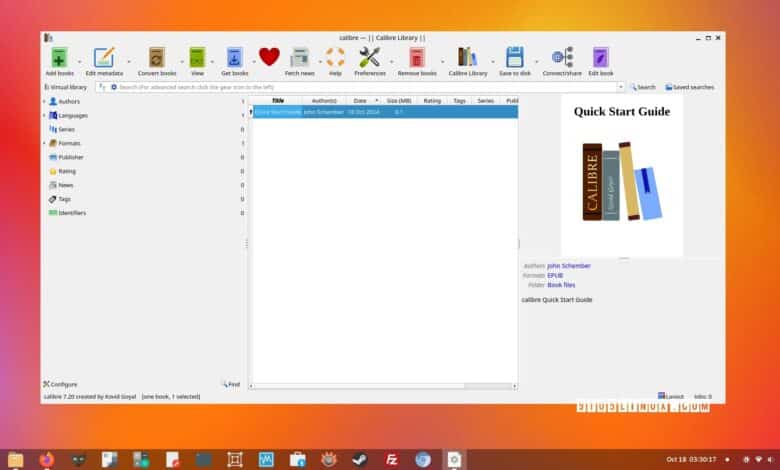Click the Jobs indicator in status bar

click(702, 396)
